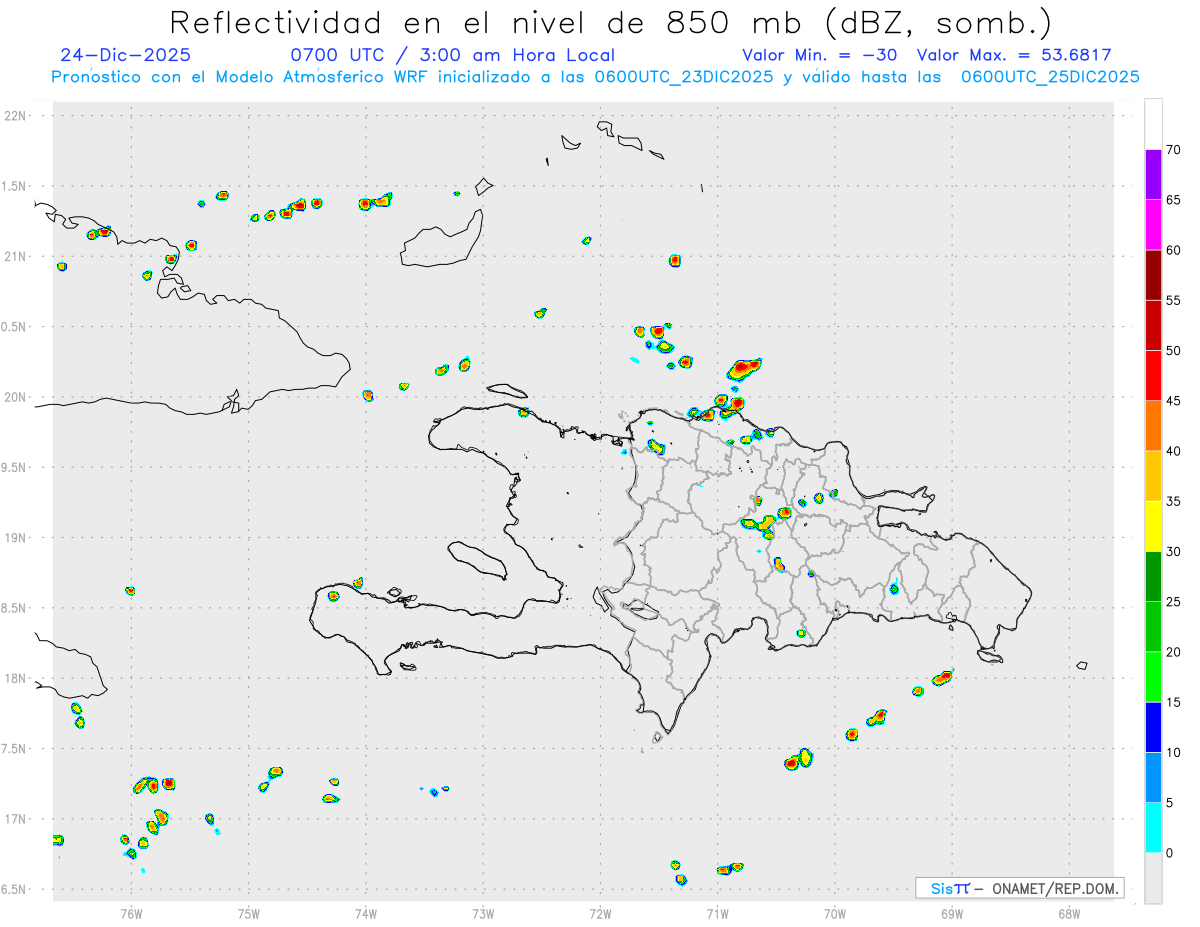Viewport: 1200px width, 927px height.
Task: Click the color bar '0' tick label
Action: [x=1169, y=853]
